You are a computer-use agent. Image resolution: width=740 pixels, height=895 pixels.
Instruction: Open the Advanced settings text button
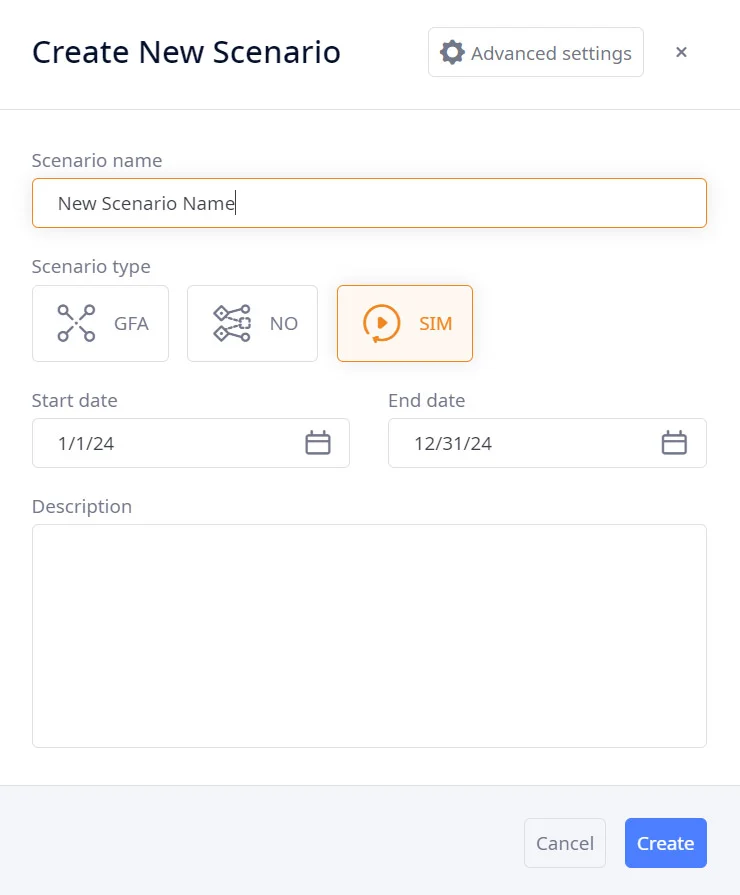[x=551, y=53]
